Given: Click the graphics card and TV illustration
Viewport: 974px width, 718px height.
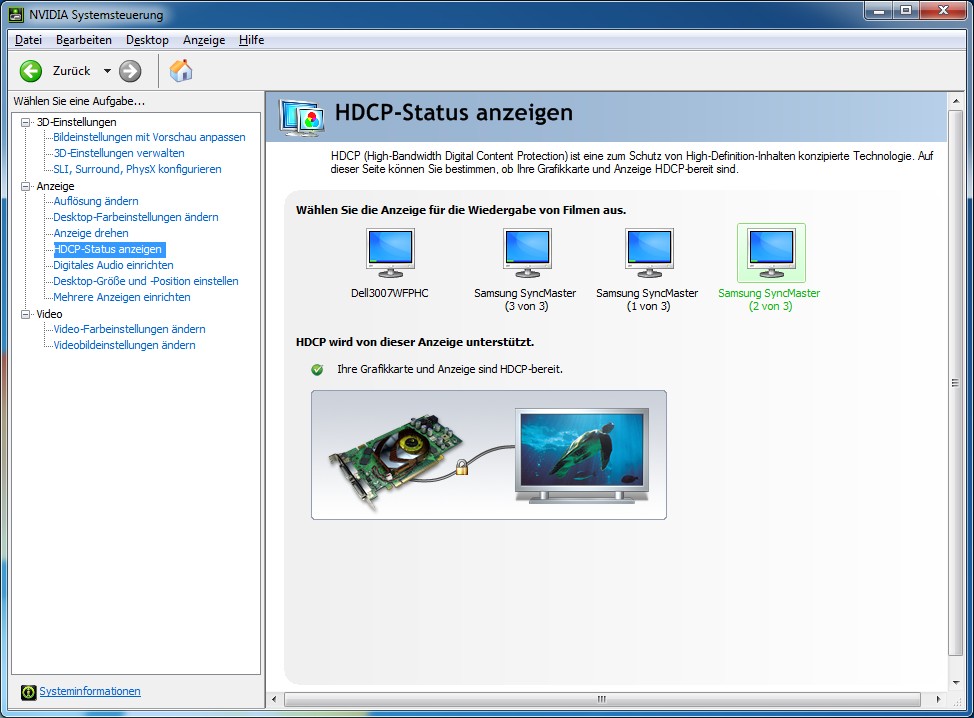Looking at the screenshot, I should pos(489,454).
